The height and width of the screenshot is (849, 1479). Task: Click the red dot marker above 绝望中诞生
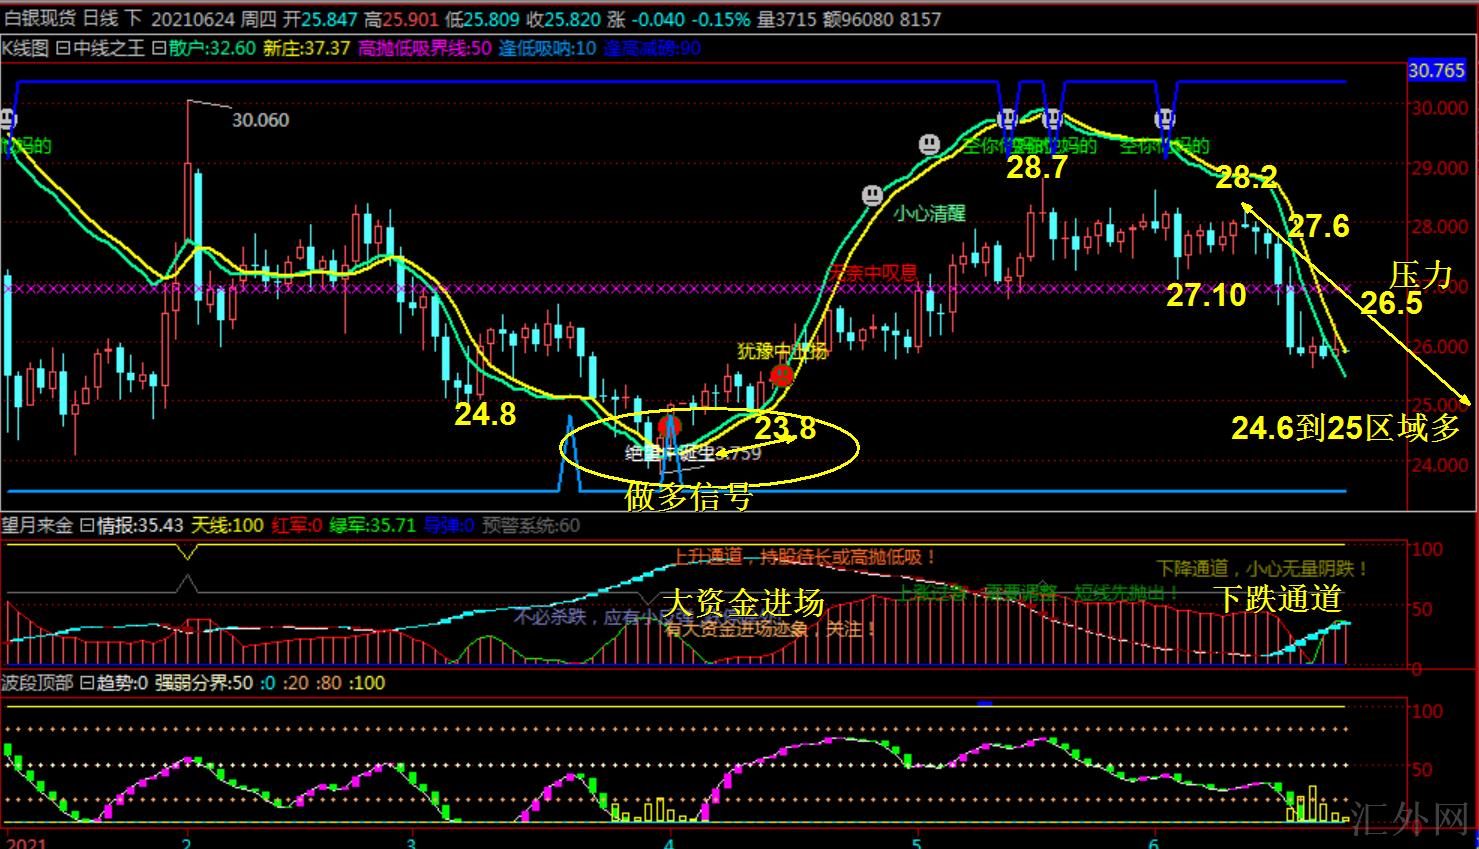coord(669,427)
